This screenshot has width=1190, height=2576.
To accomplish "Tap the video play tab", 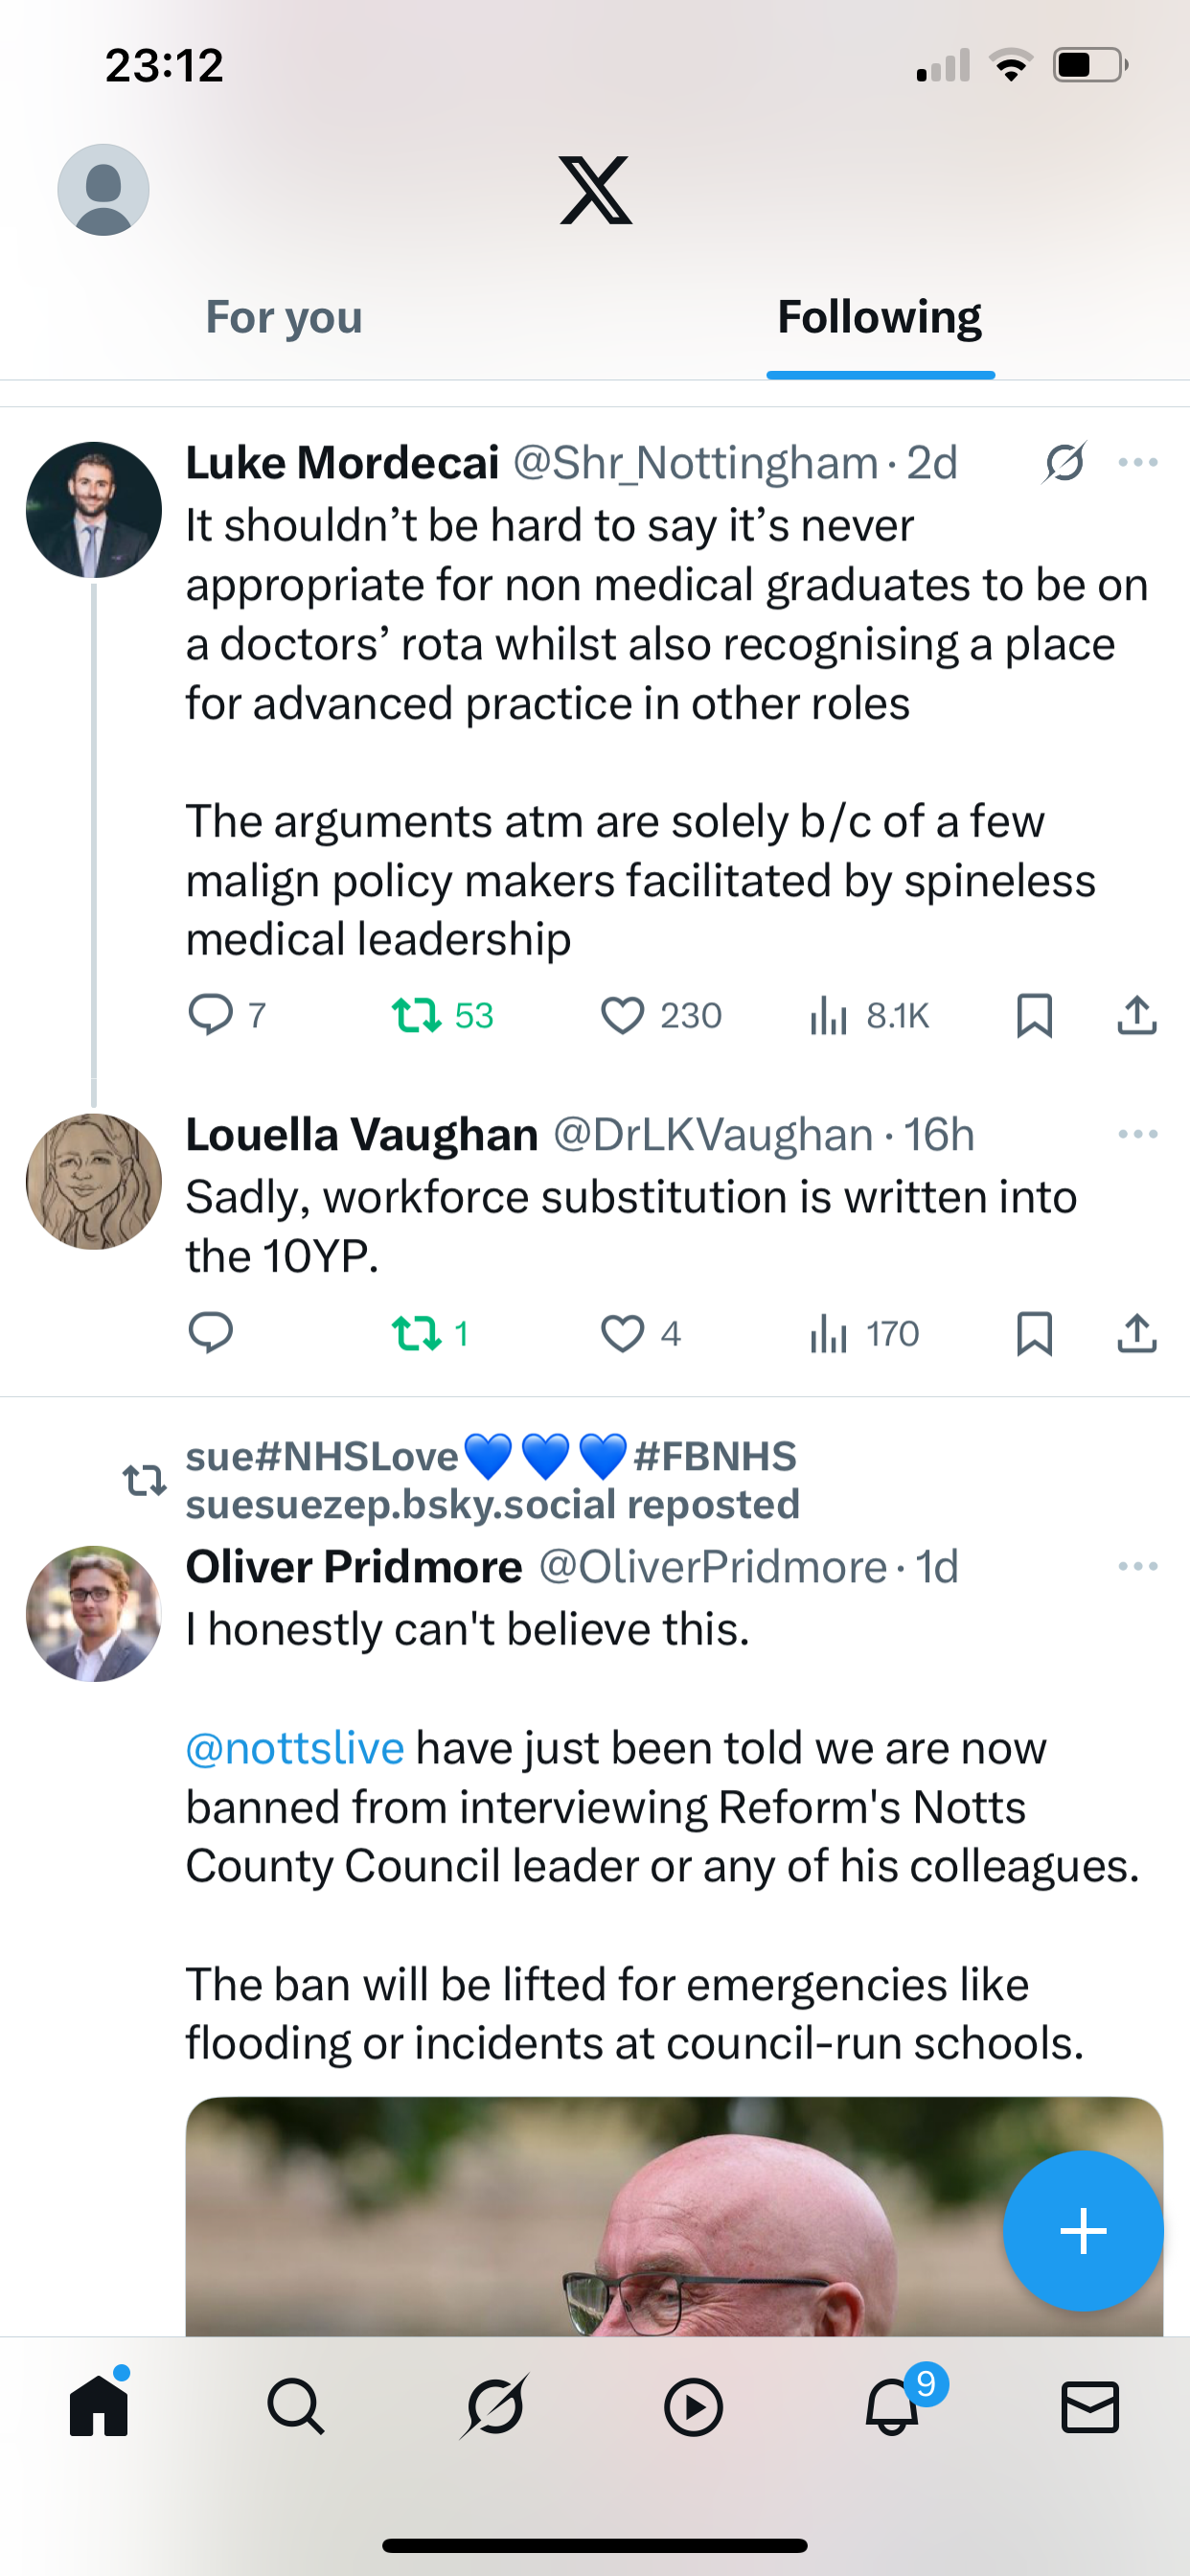I will [693, 2407].
